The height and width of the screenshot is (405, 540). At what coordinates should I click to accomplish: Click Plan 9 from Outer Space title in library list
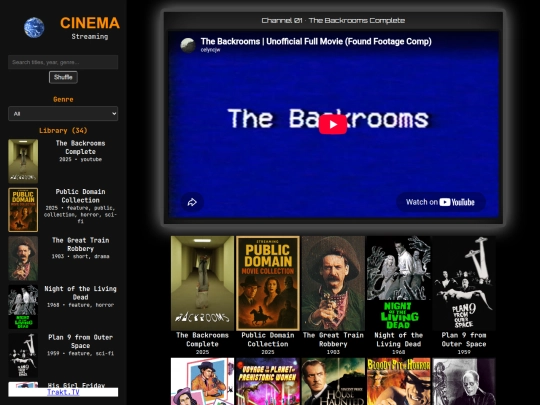[80, 342]
